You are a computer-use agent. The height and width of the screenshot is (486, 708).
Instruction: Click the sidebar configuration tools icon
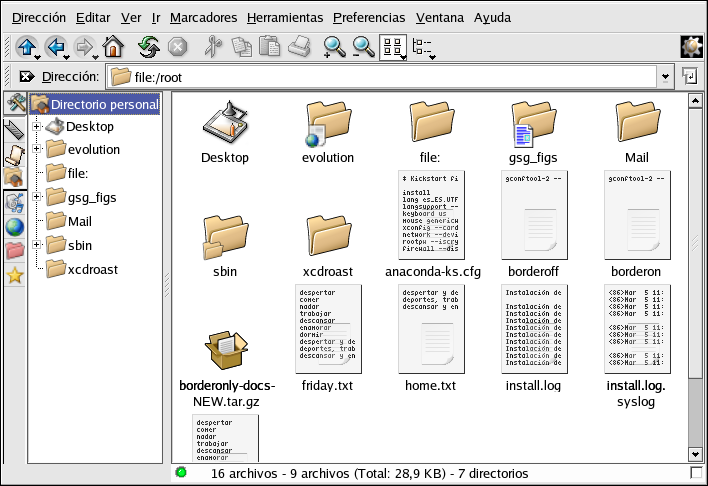pos(15,104)
